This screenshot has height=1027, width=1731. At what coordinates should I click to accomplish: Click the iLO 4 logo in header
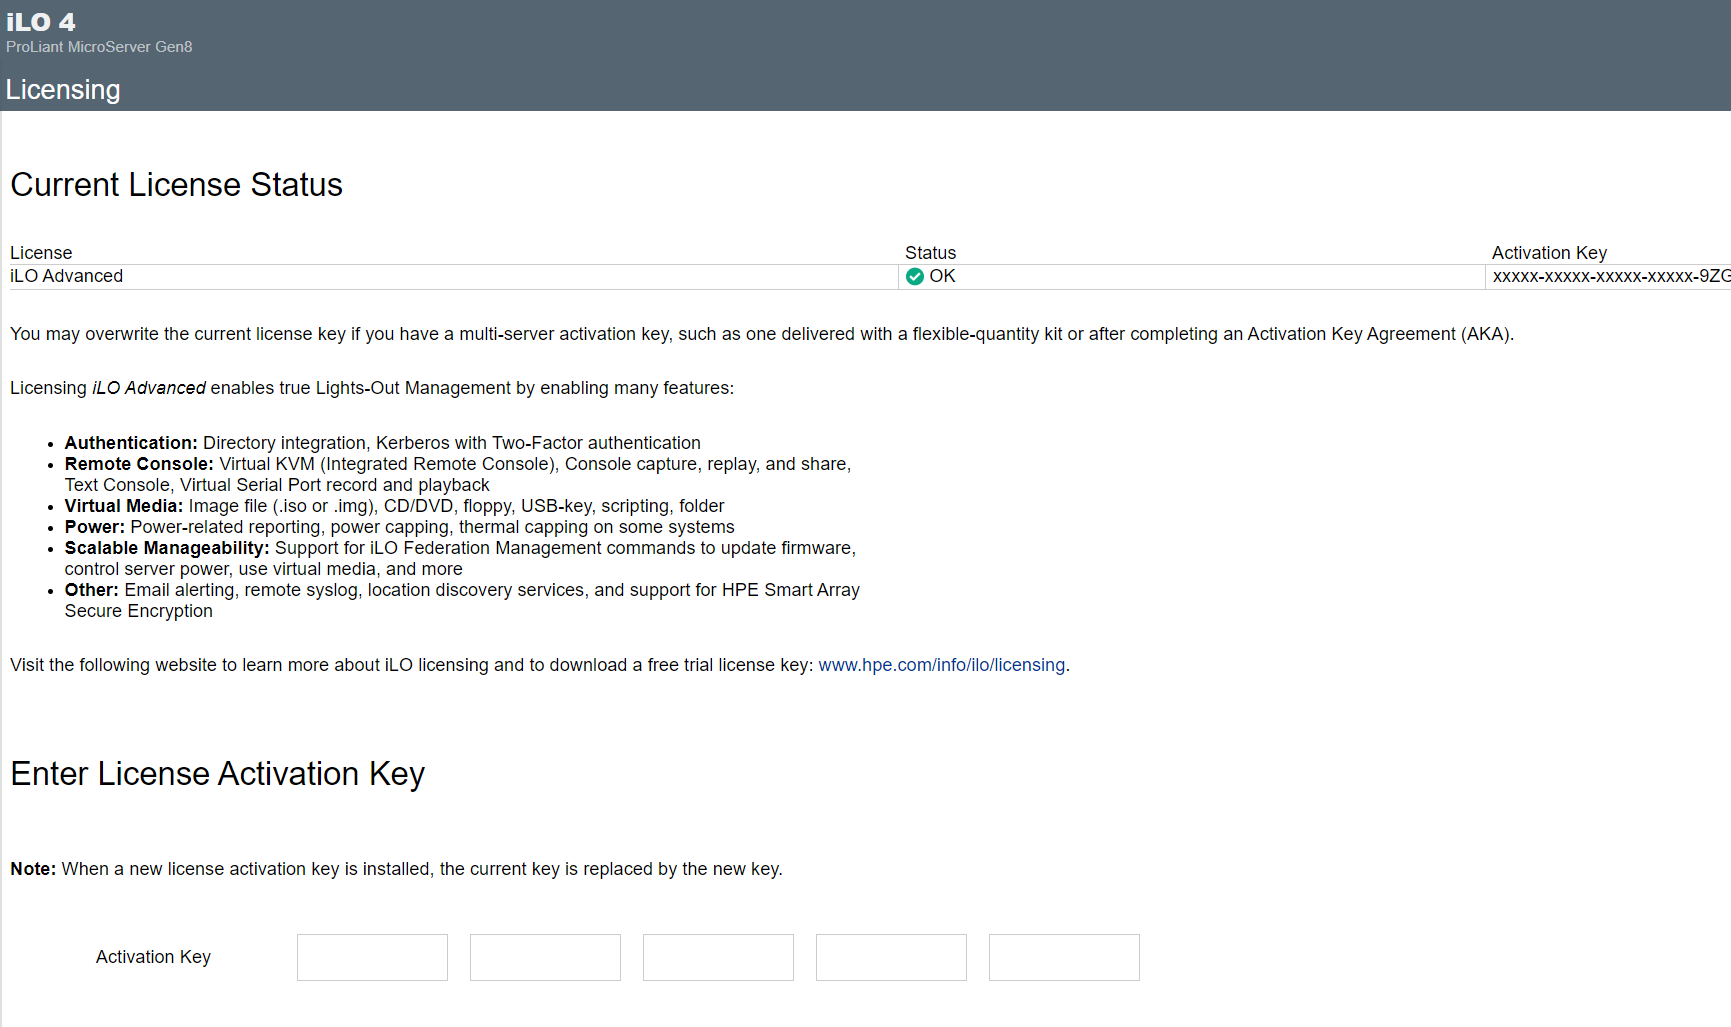[x=41, y=22]
